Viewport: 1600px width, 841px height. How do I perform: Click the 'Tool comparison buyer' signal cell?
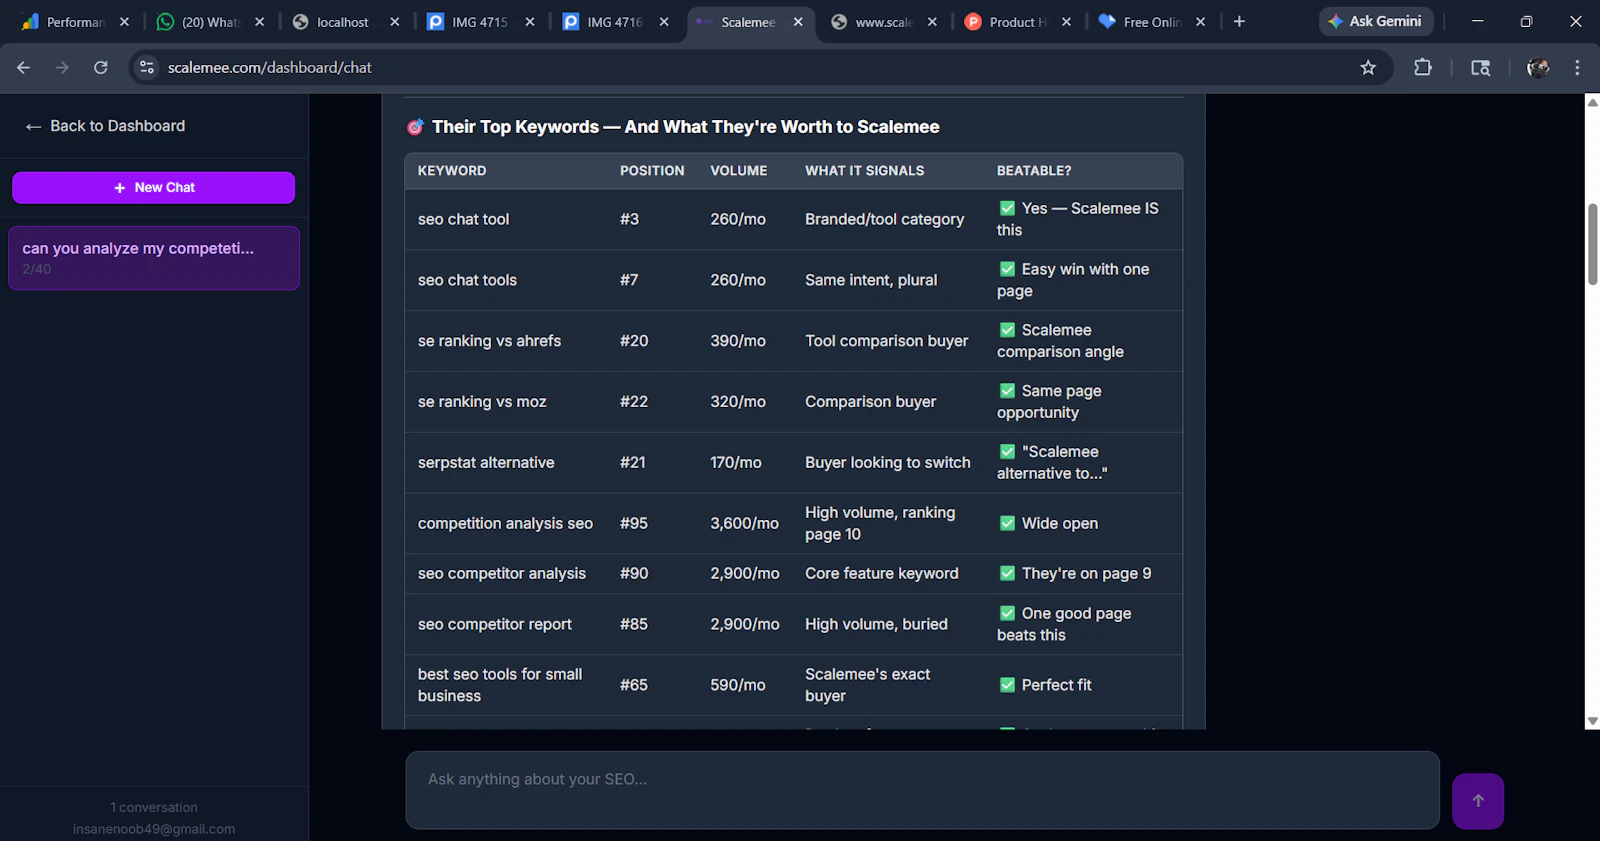(887, 341)
